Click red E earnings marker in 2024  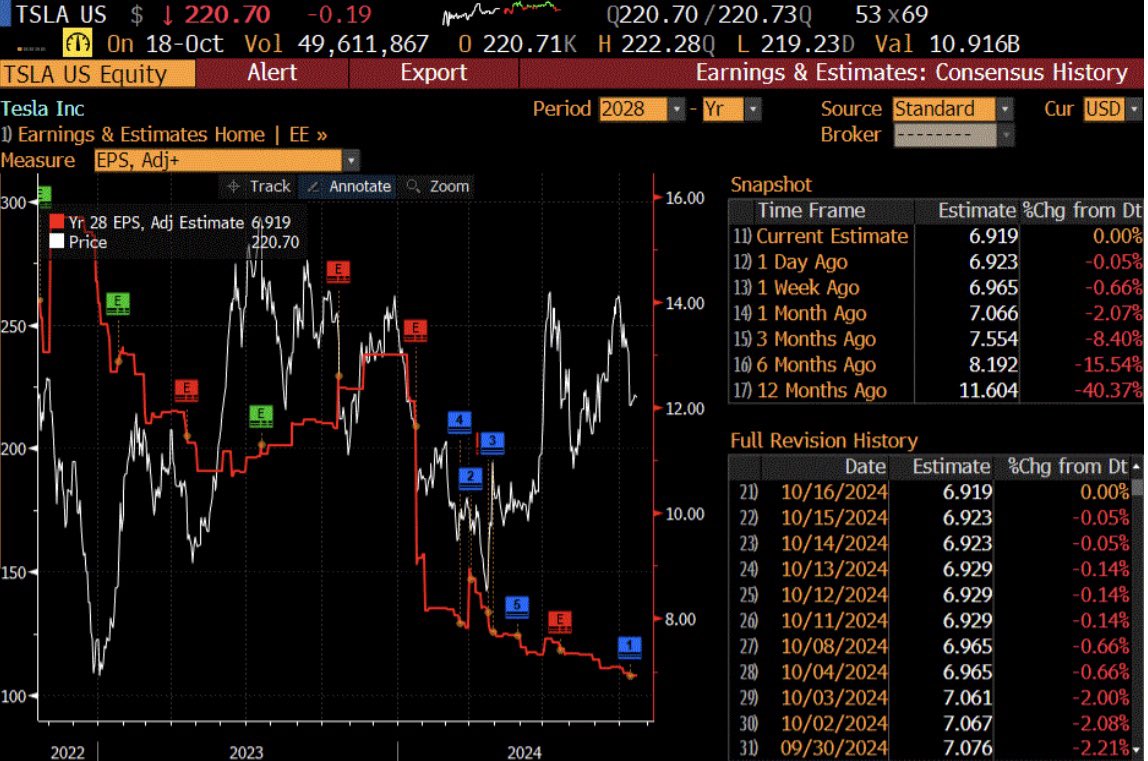559,622
